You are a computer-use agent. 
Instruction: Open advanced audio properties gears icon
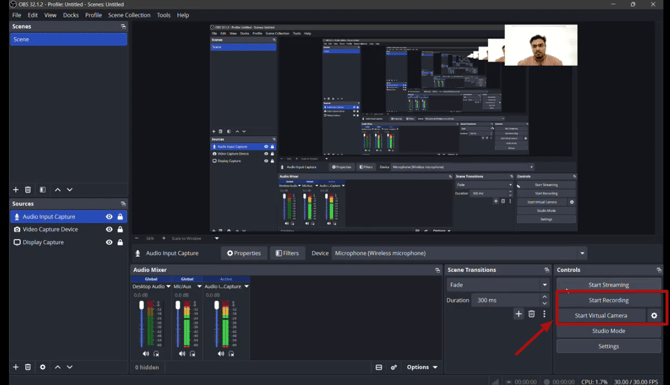point(394,367)
